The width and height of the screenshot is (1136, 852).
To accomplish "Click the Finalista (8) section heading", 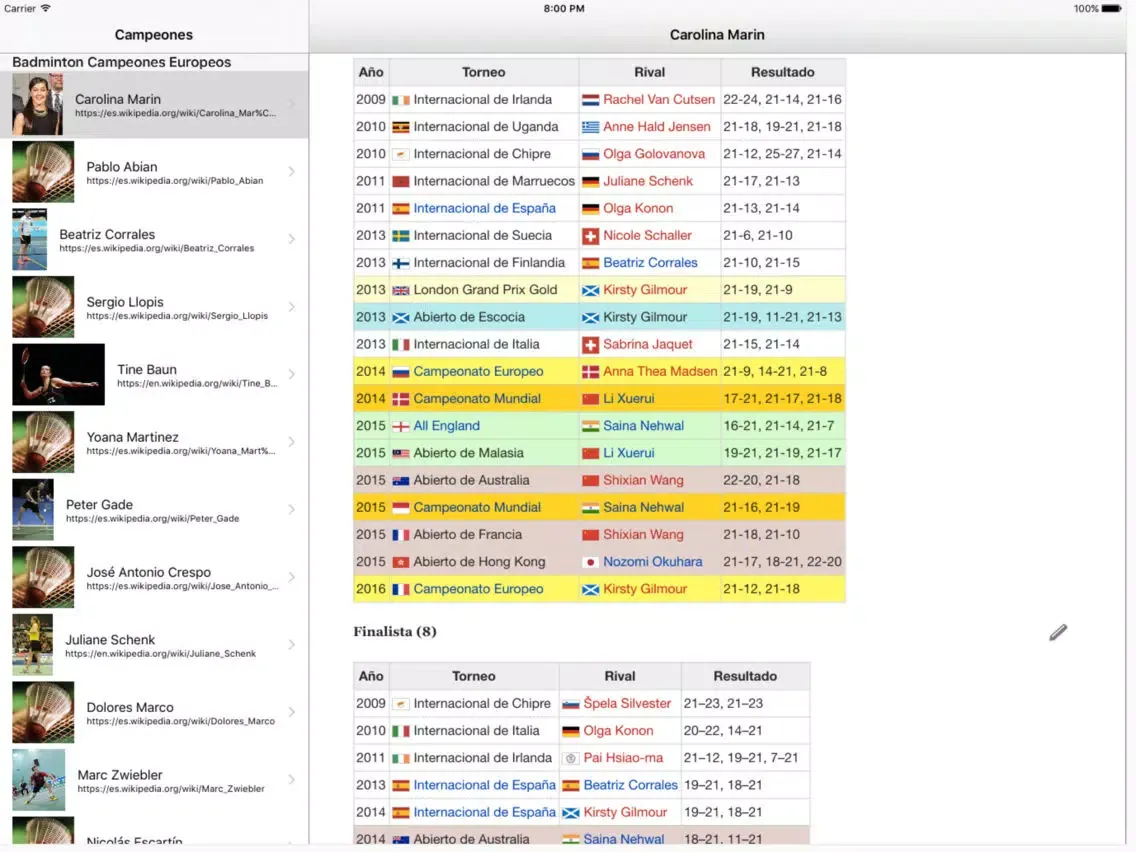I will [395, 631].
